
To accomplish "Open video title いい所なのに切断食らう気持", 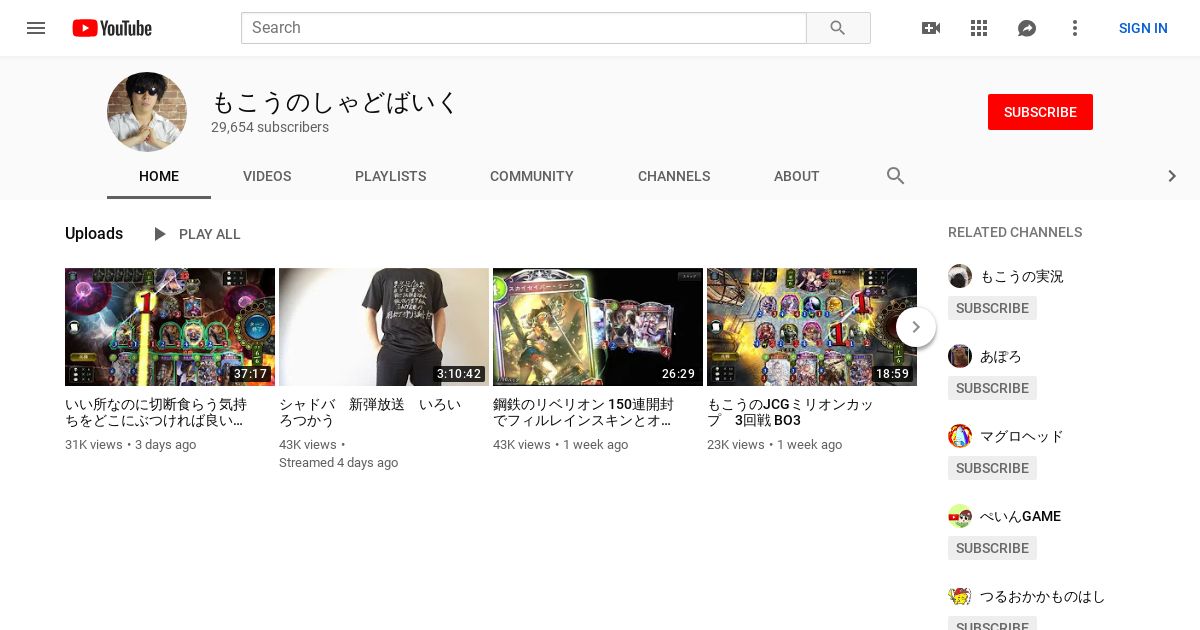I will pos(156,412).
